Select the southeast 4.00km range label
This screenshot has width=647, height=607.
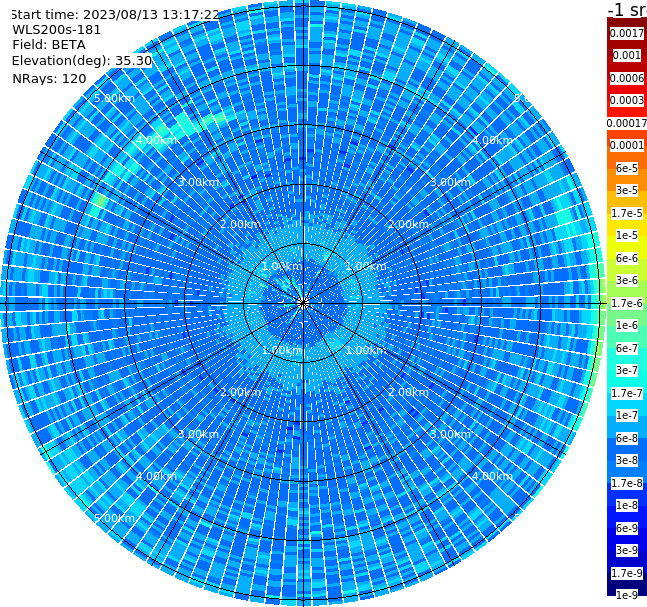[x=492, y=476]
